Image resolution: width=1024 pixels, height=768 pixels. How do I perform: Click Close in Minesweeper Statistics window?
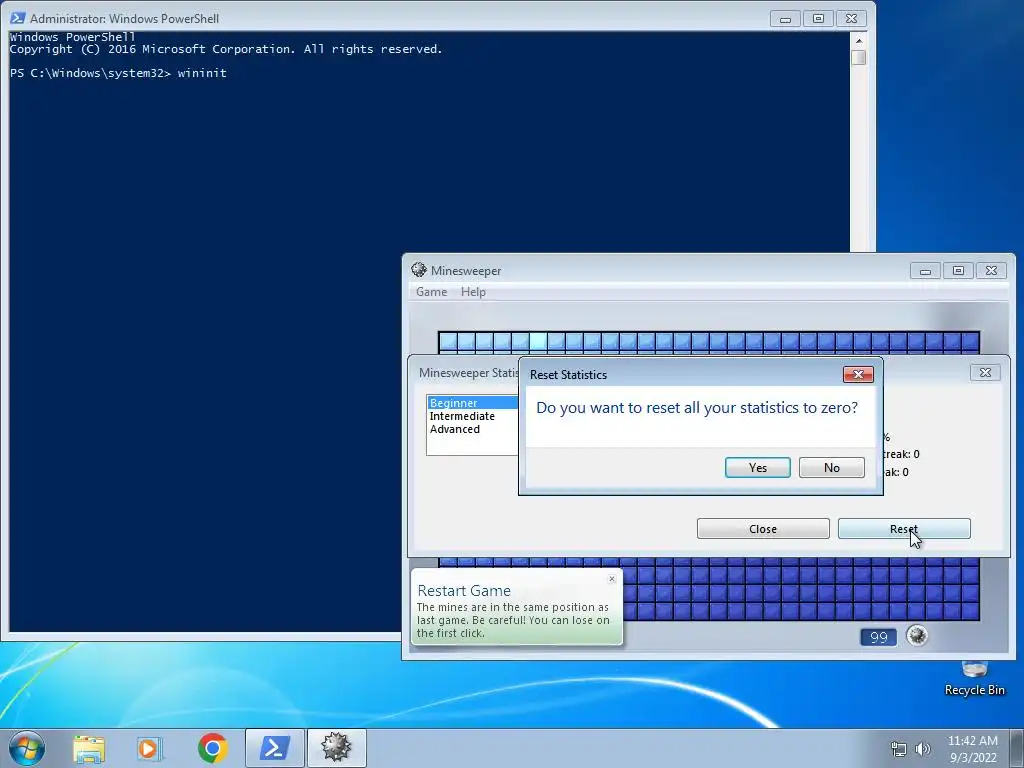point(763,529)
